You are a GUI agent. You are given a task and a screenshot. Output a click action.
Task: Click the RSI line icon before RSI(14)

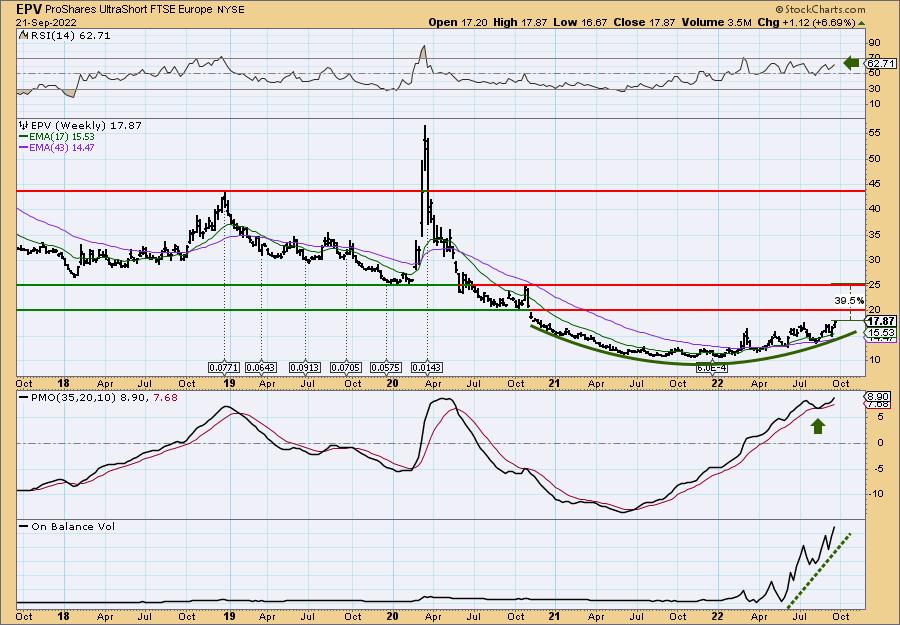click(x=23, y=36)
